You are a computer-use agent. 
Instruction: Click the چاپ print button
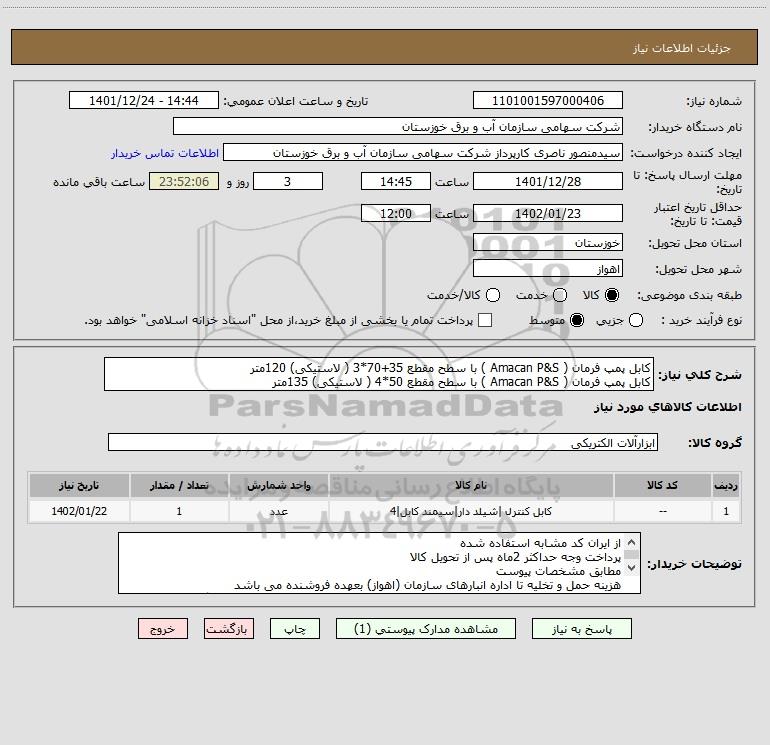click(295, 629)
